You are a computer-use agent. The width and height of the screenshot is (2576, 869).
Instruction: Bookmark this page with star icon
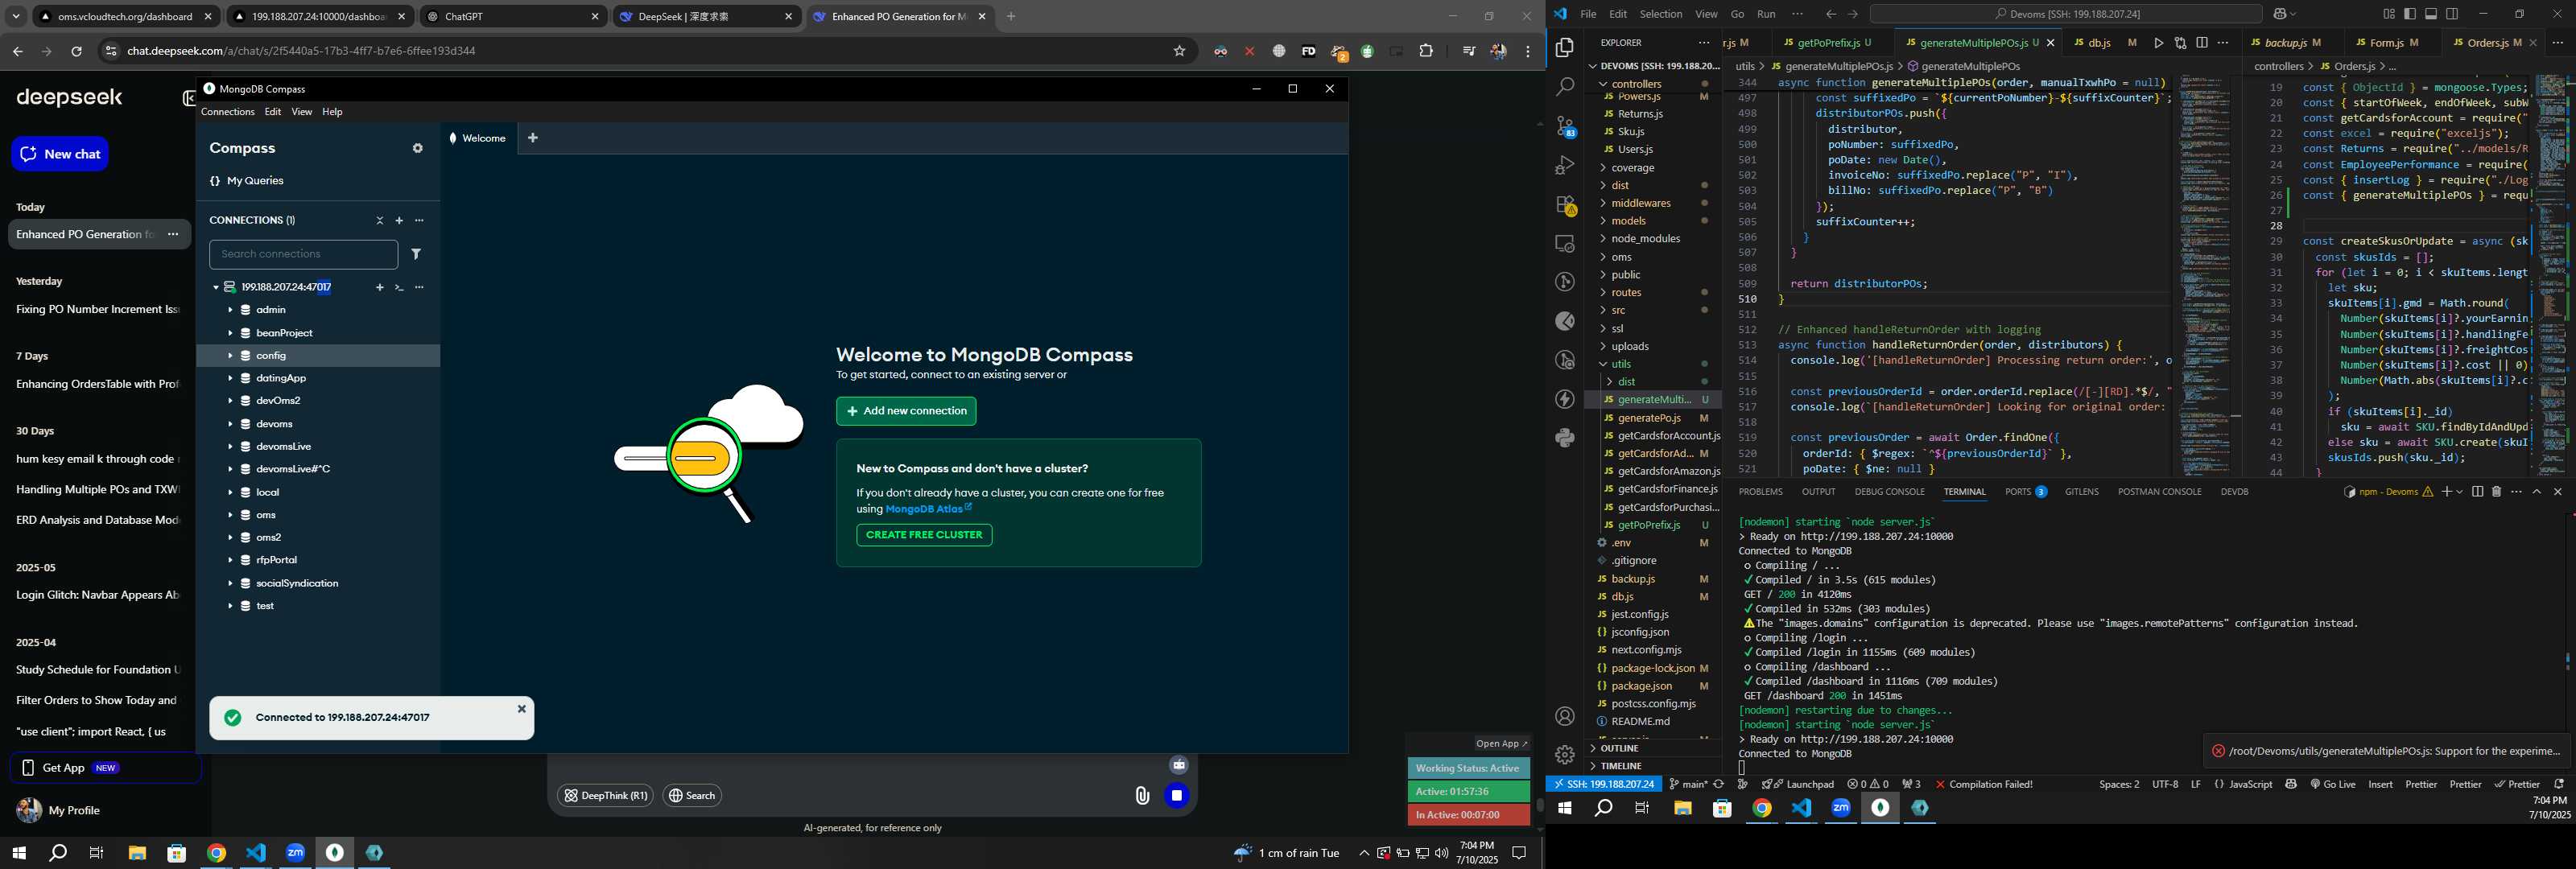pyautogui.click(x=1179, y=51)
